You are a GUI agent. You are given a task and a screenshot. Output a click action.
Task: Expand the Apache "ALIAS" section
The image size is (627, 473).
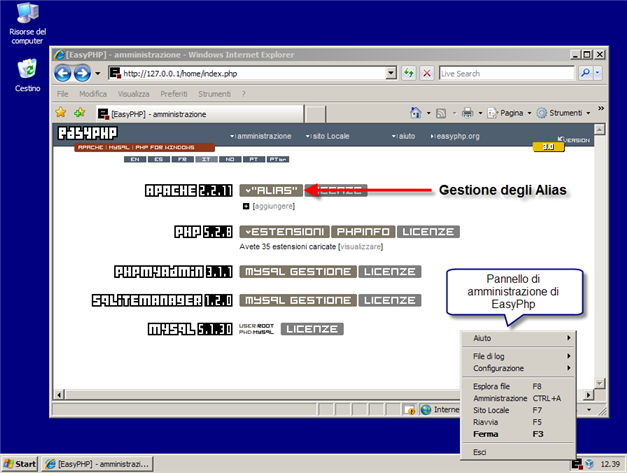(x=271, y=191)
